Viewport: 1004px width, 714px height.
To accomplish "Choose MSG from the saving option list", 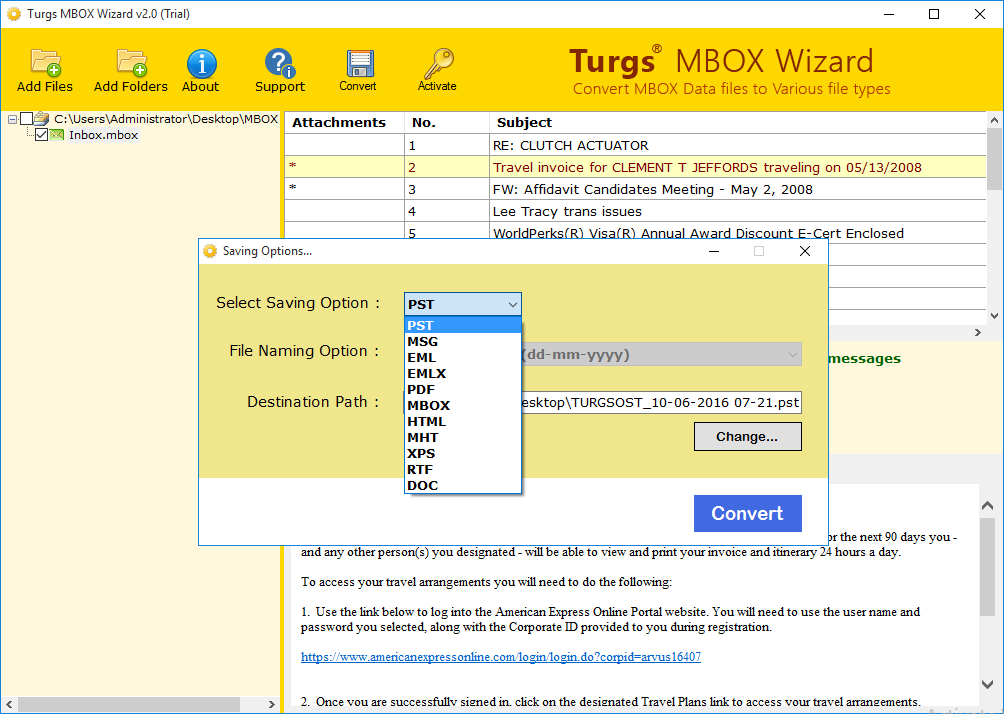I will (464, 341).
